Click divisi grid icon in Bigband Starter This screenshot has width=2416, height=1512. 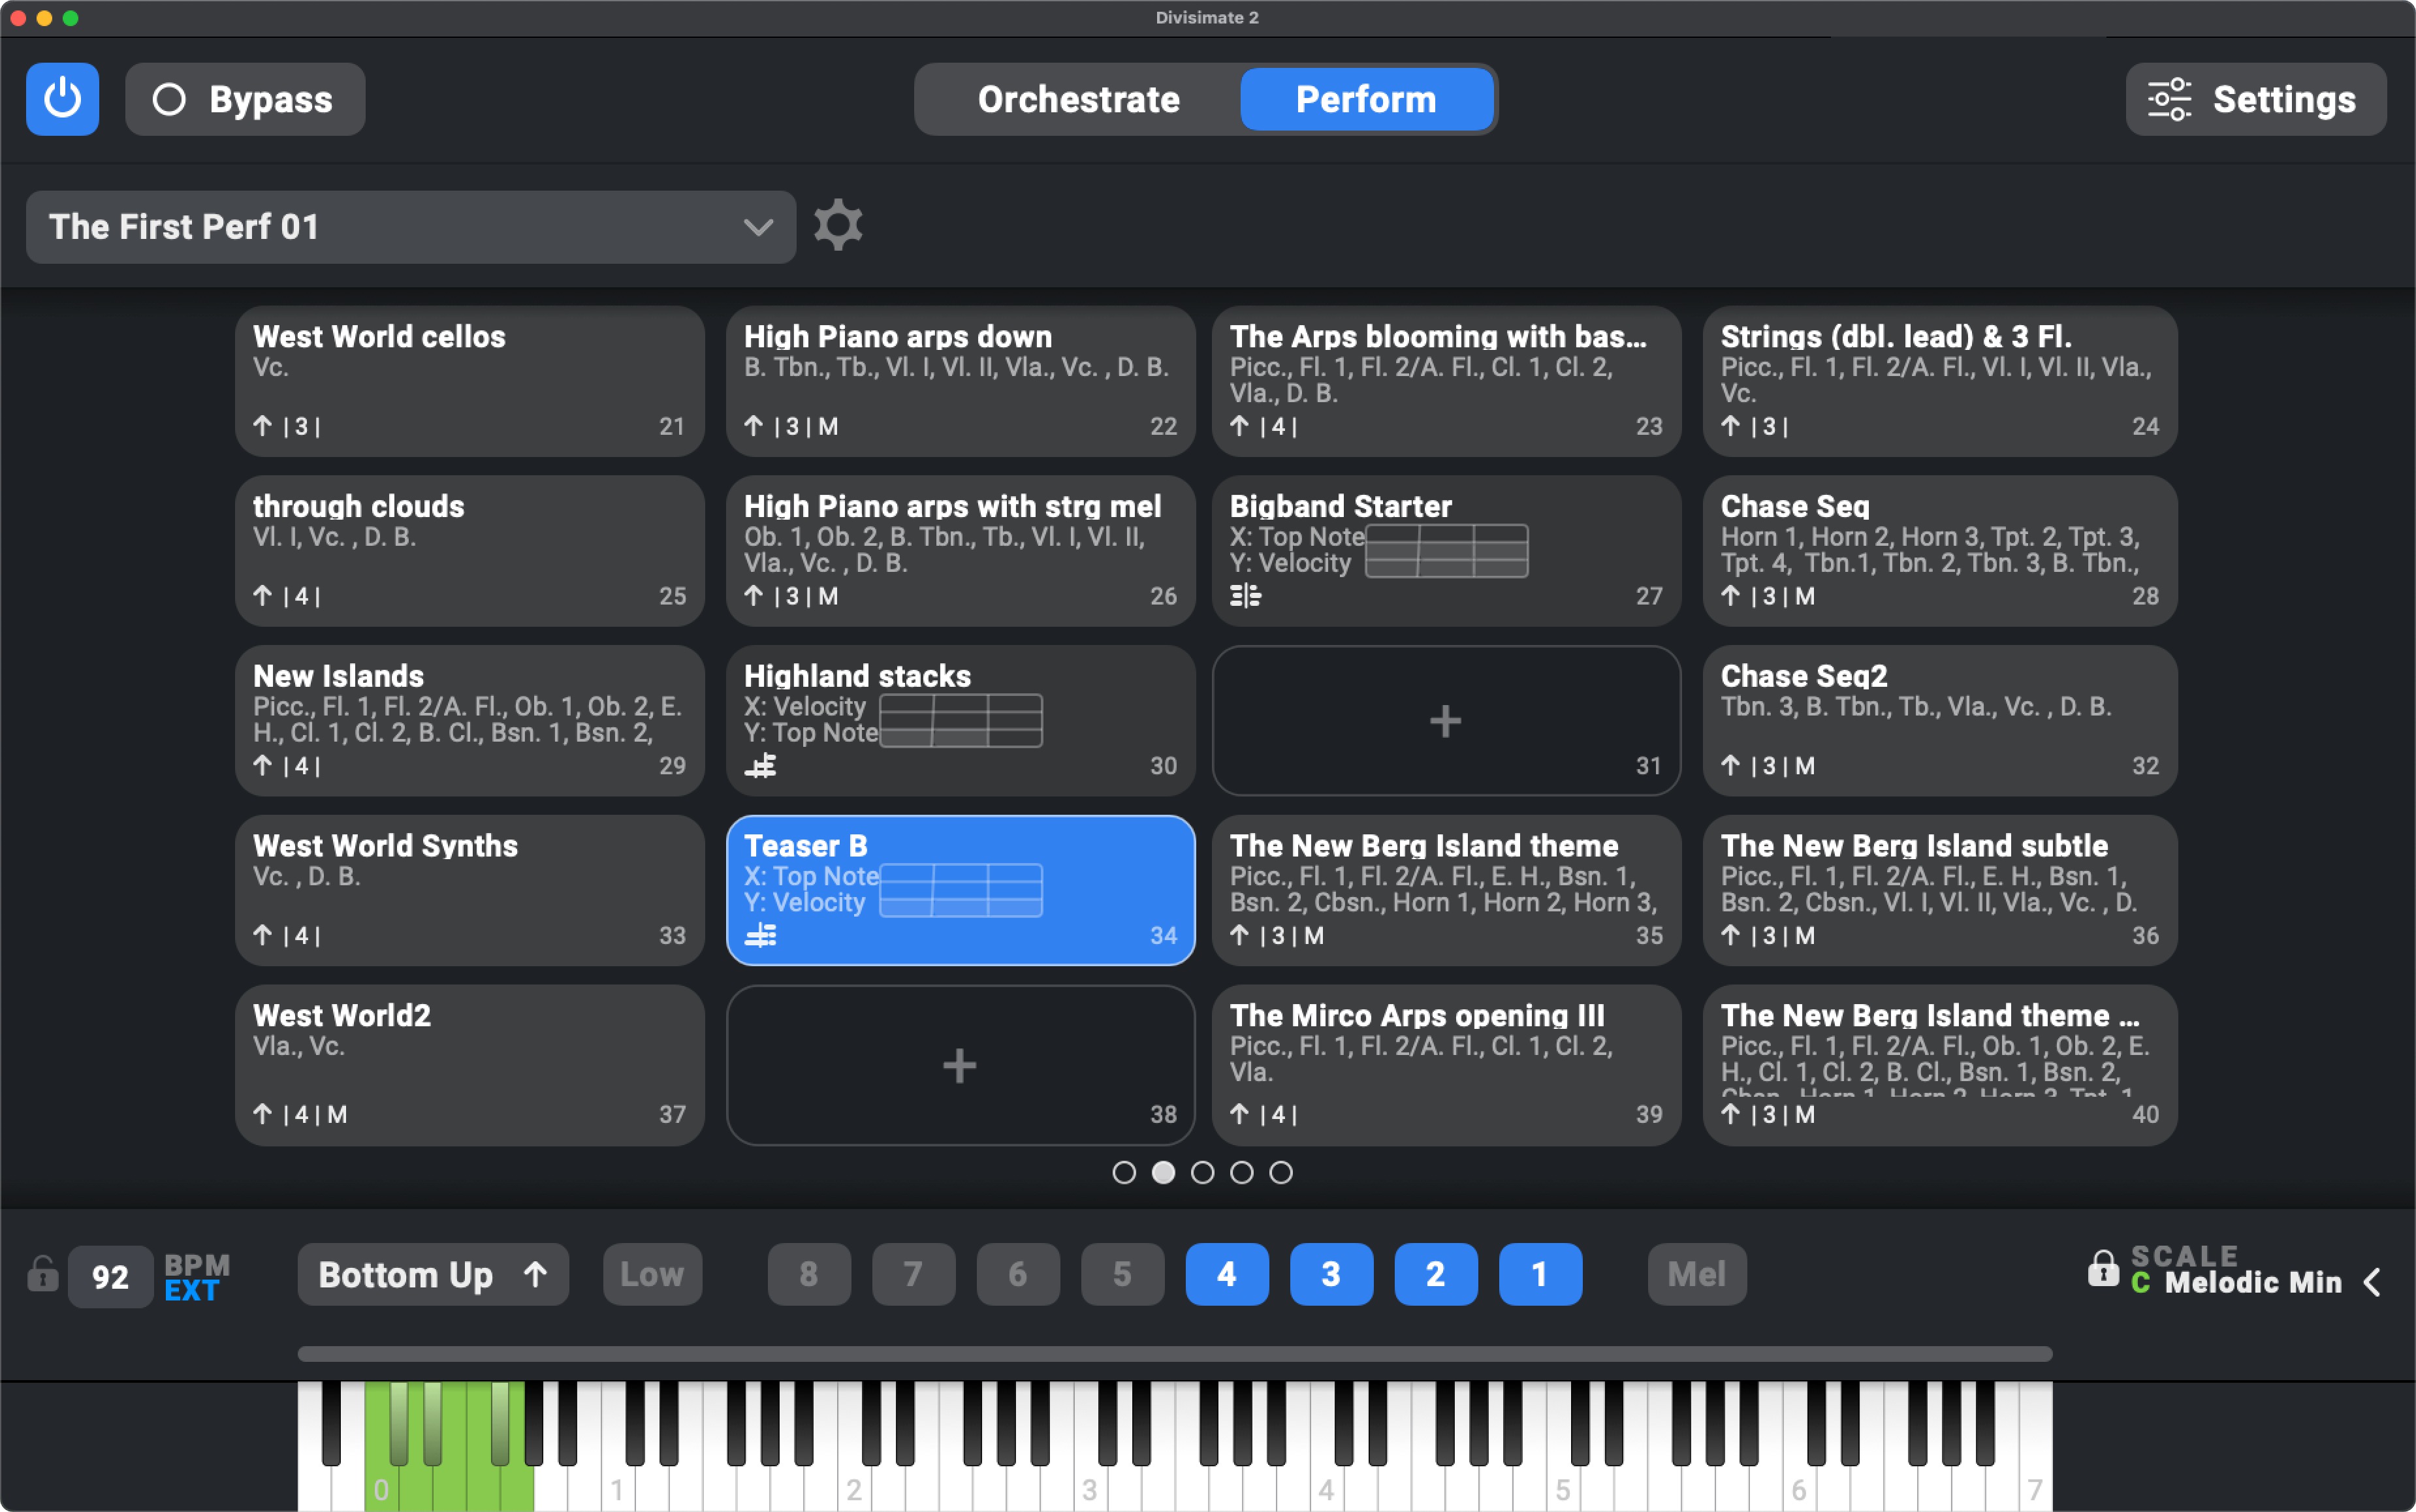pyautogui.click(x=1245, y=596)
